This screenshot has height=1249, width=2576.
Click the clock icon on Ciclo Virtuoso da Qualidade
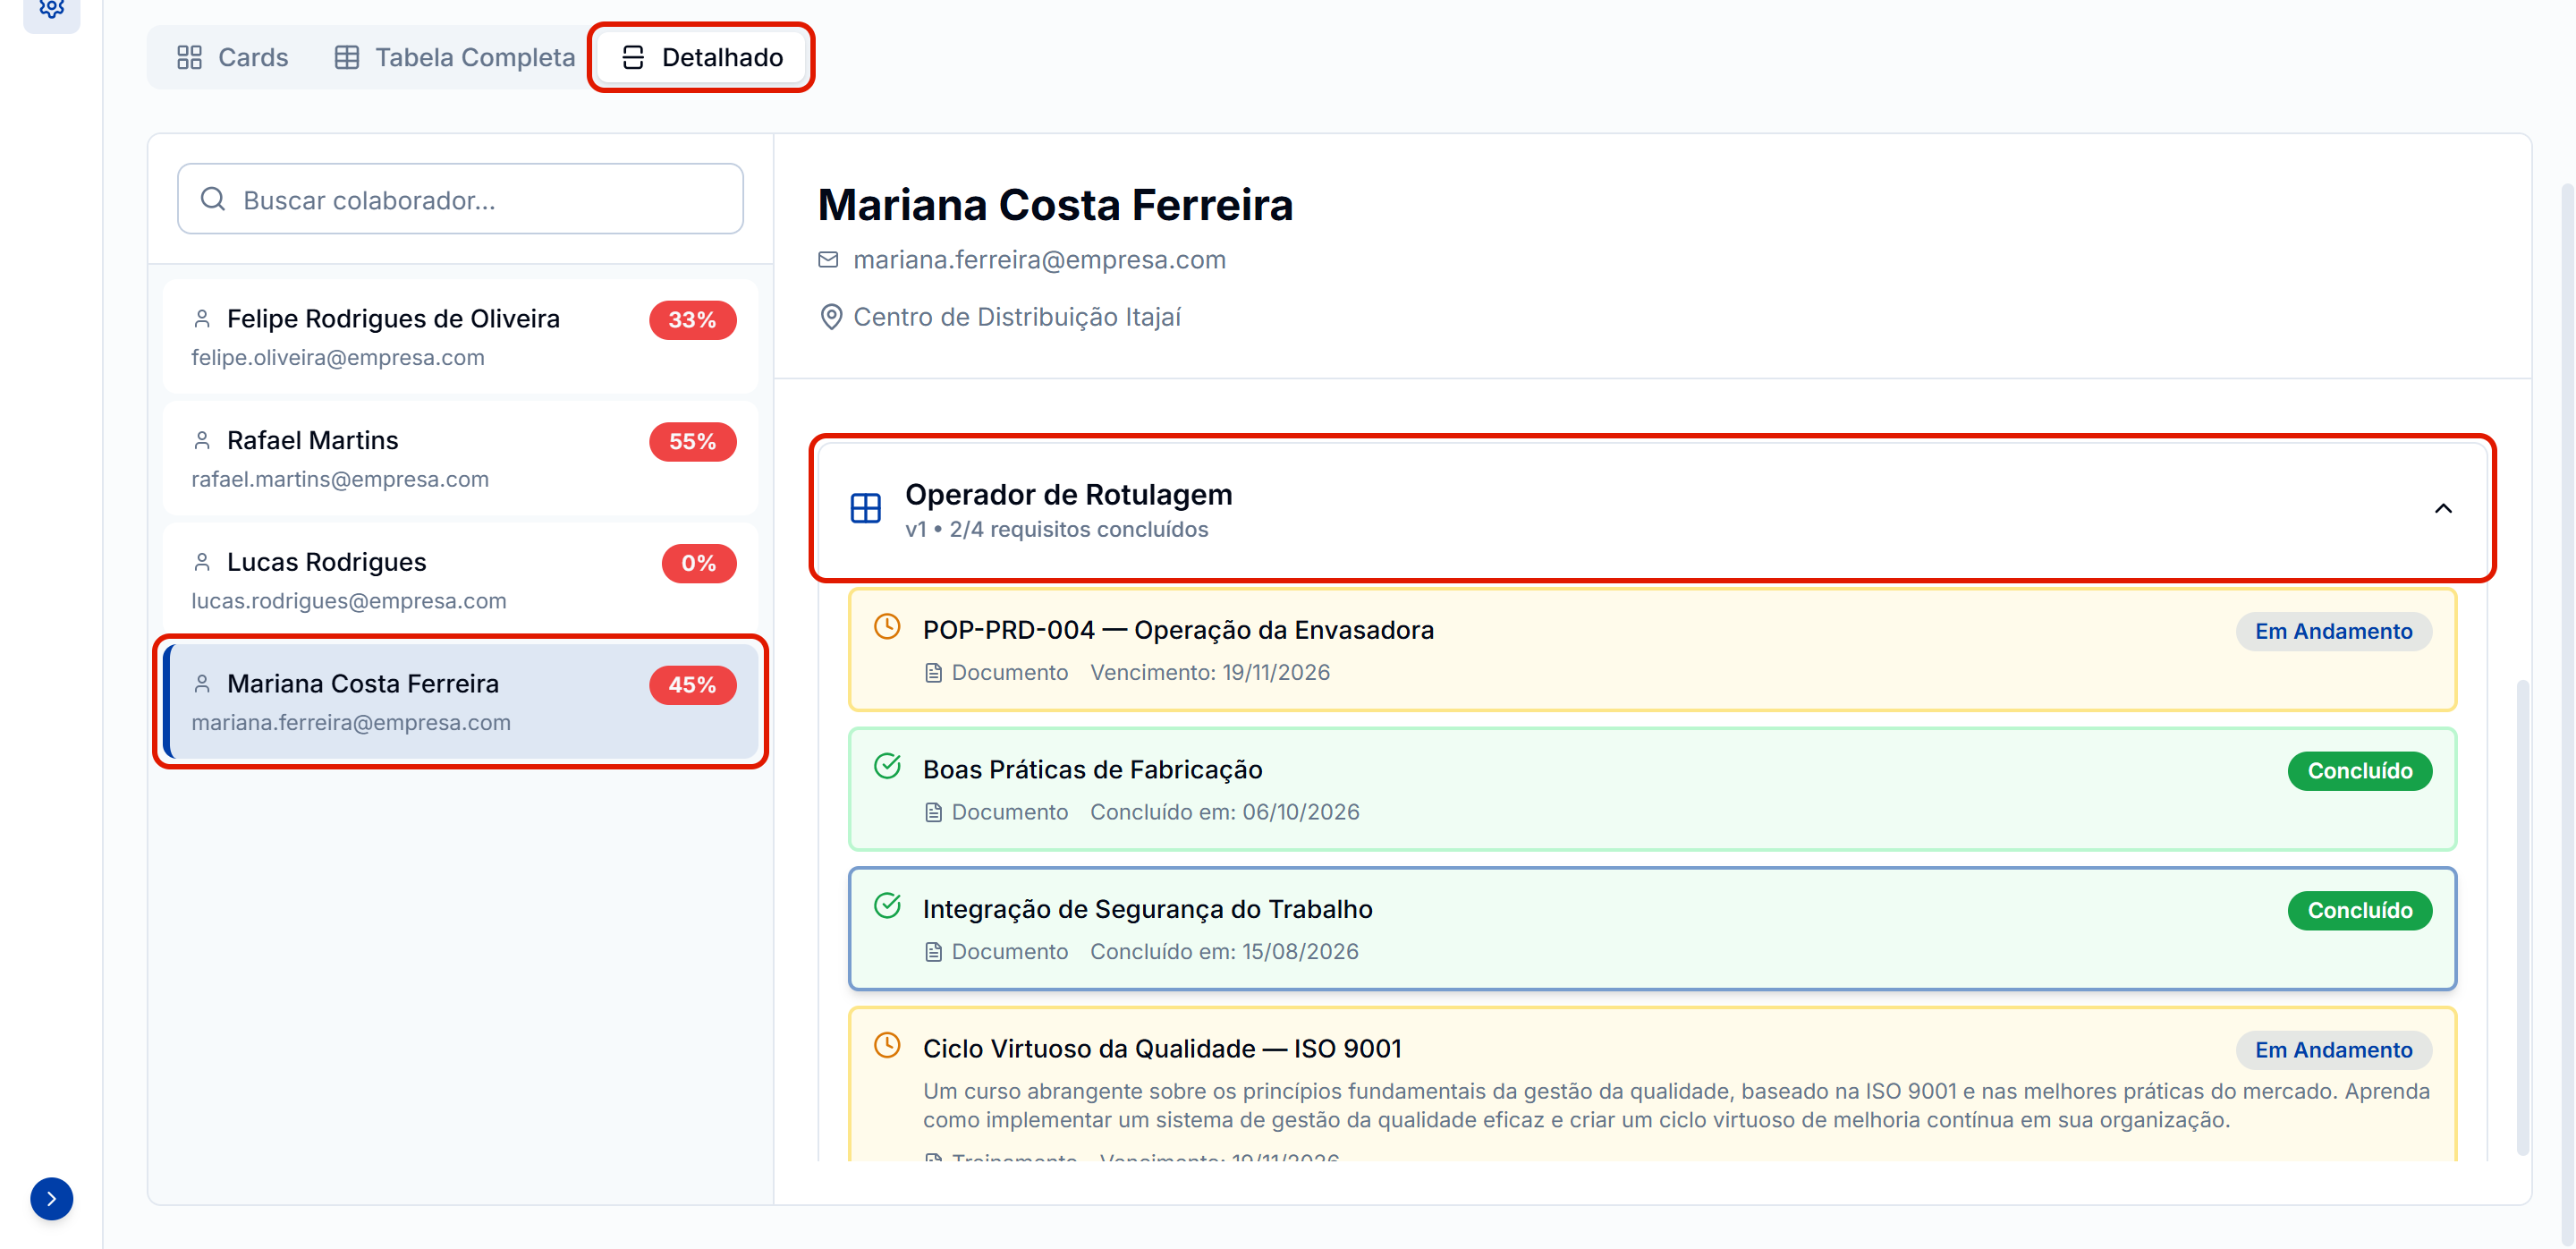pos(887,1046)
